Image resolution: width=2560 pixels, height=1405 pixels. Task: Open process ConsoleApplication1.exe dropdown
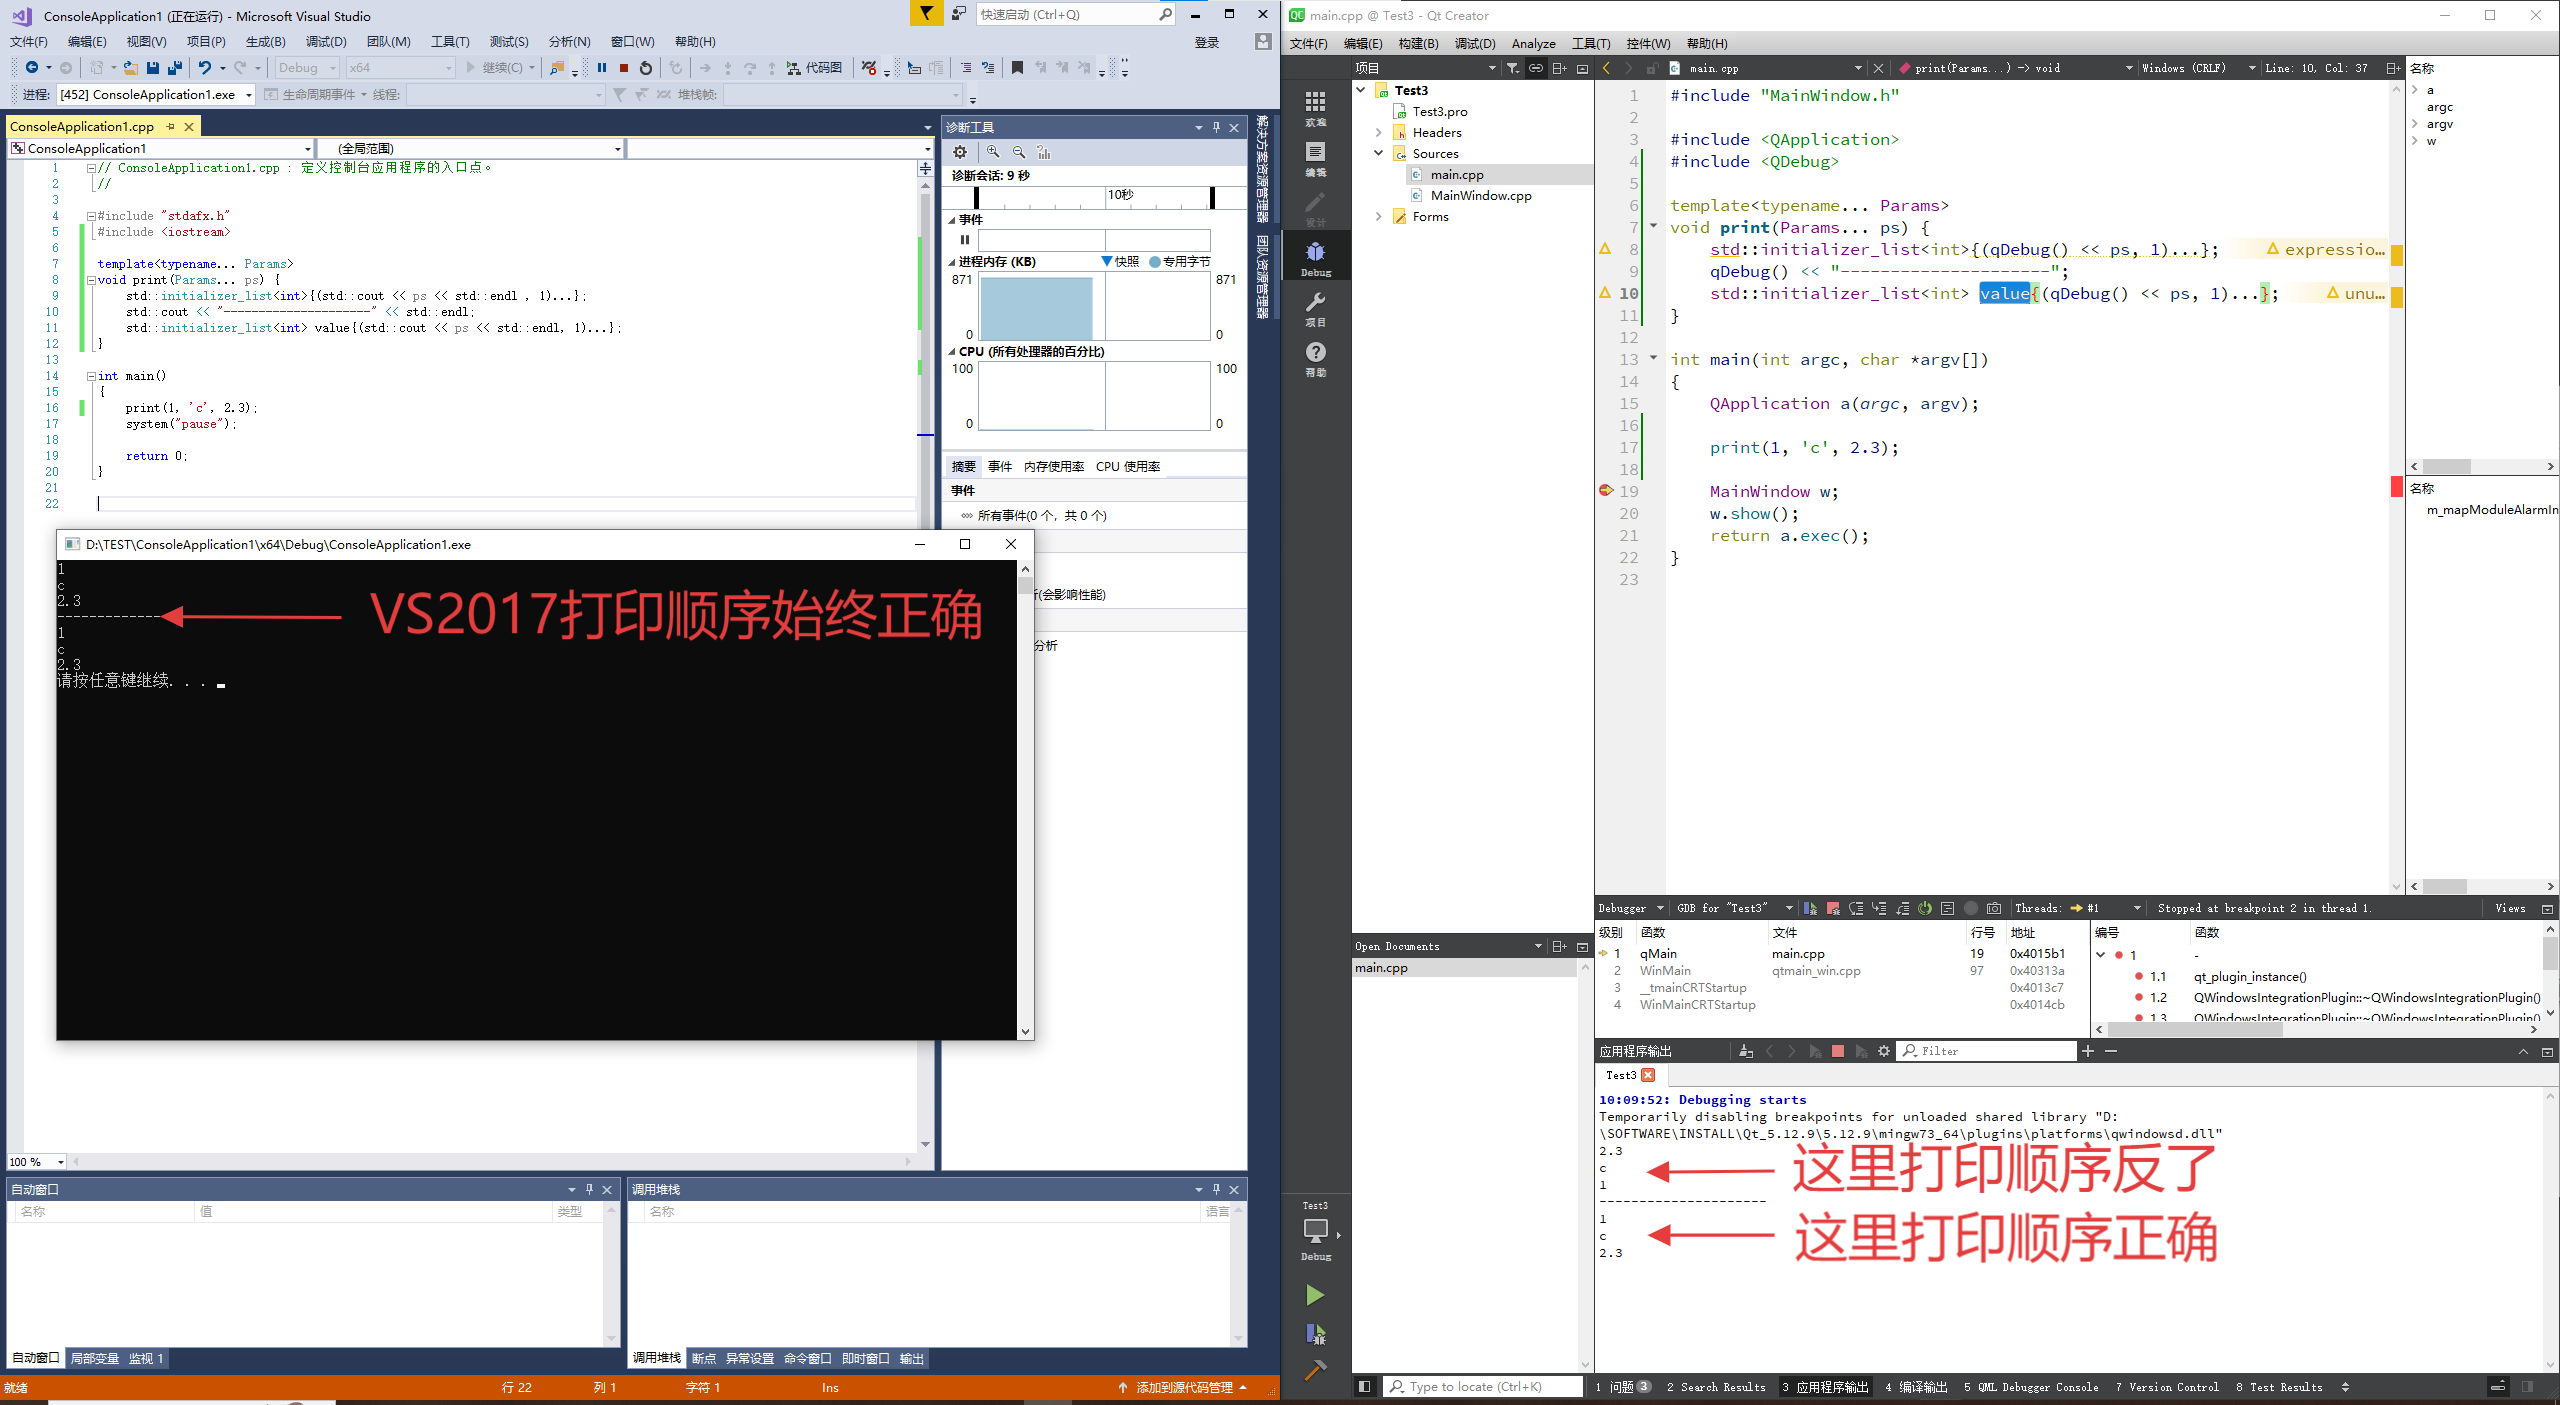point(155,94)
